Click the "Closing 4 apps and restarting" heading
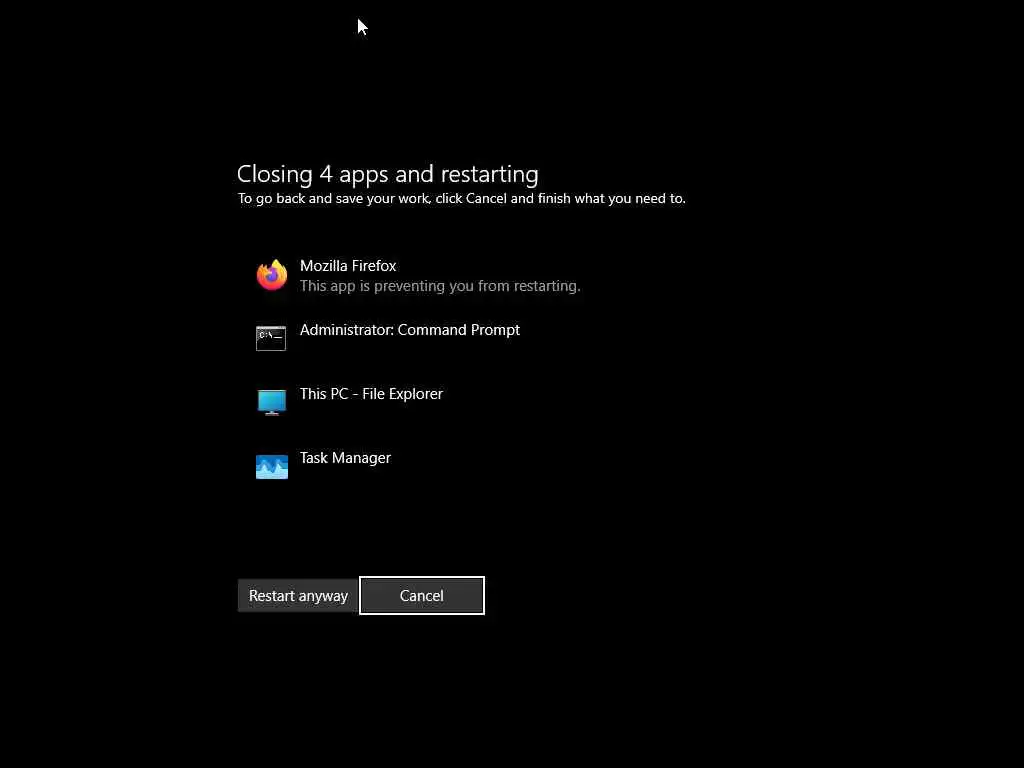Image resolution: width=1024 pixels, height=768 pixels. [388, 174]
